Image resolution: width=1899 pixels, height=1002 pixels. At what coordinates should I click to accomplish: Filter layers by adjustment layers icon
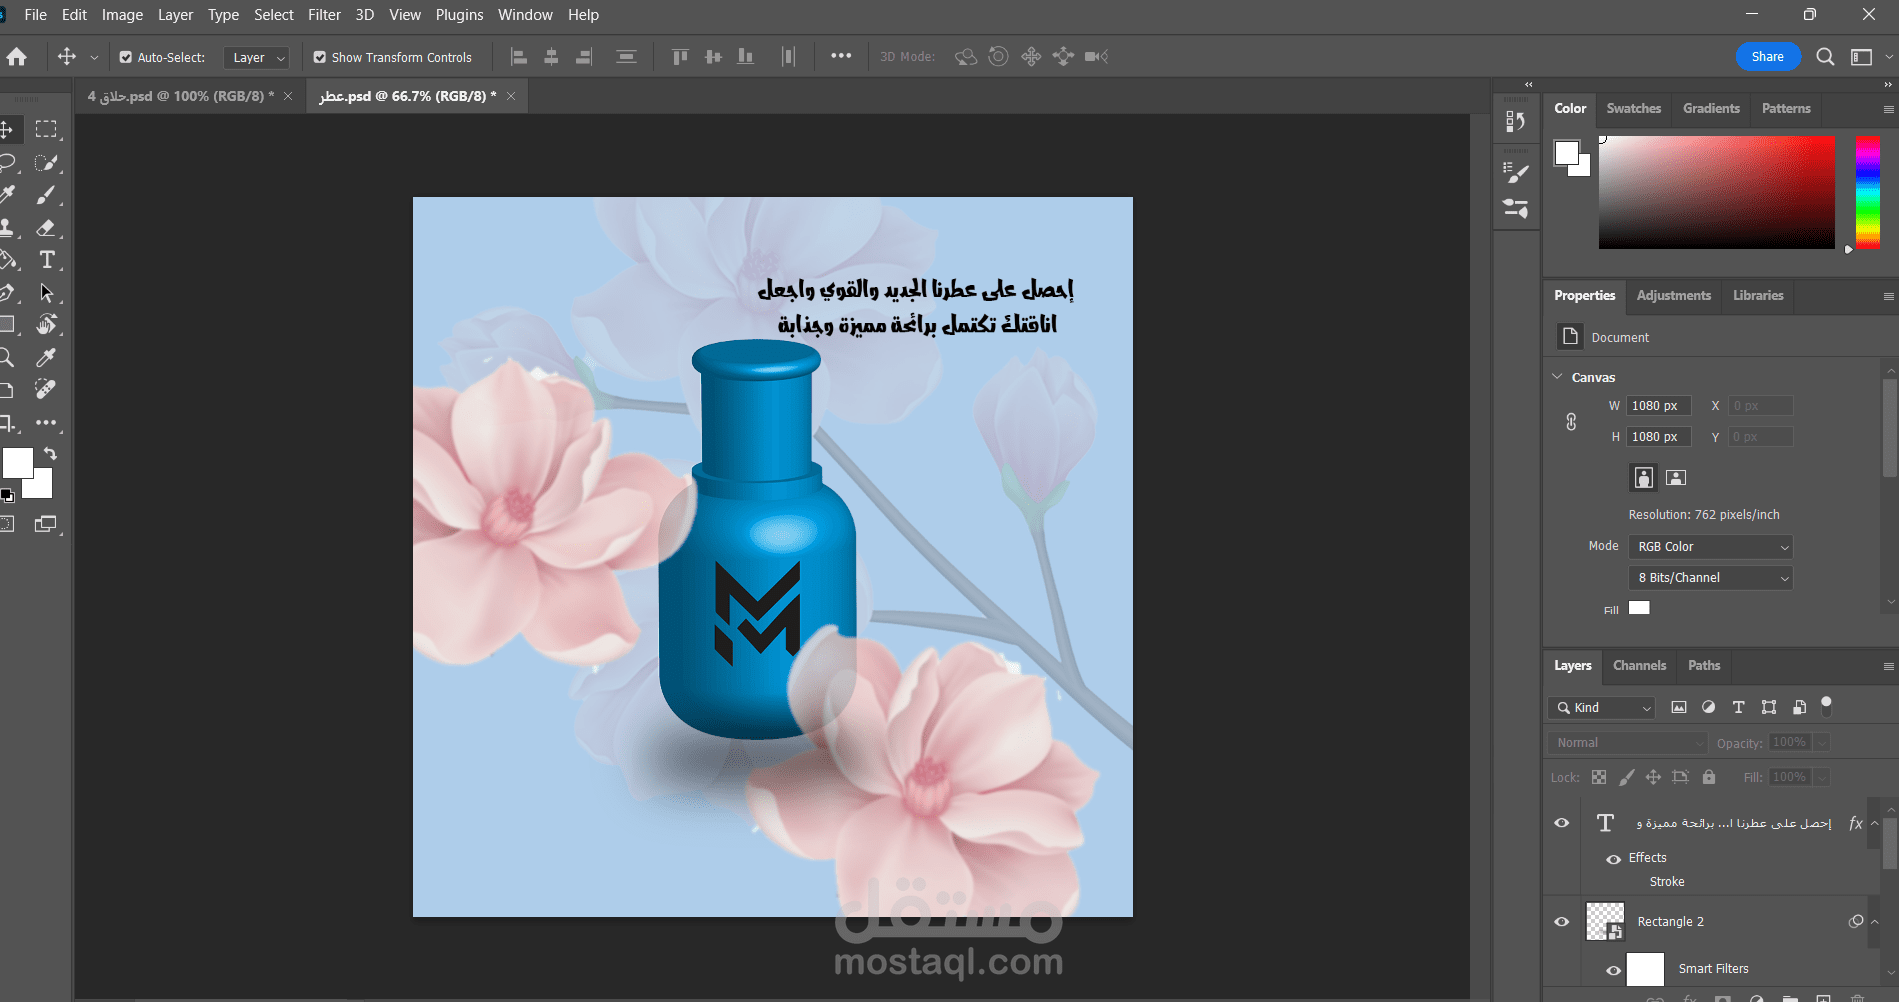[x=1708, y=707]
